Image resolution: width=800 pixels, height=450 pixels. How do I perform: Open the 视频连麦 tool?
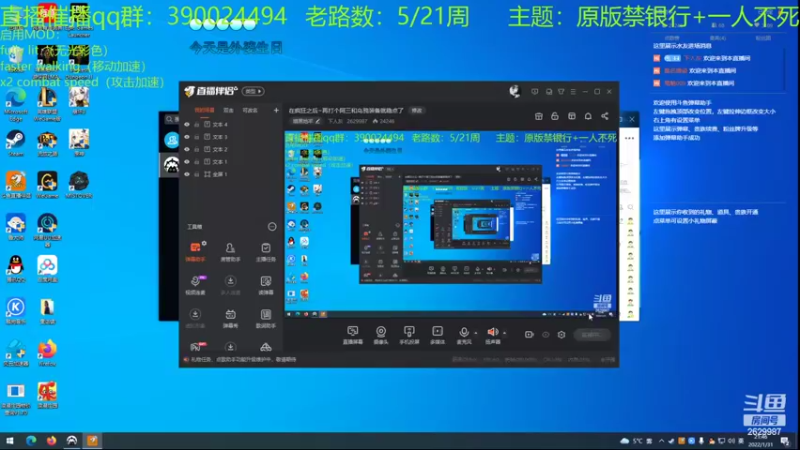pyautogui.click(x=195, y=285)
